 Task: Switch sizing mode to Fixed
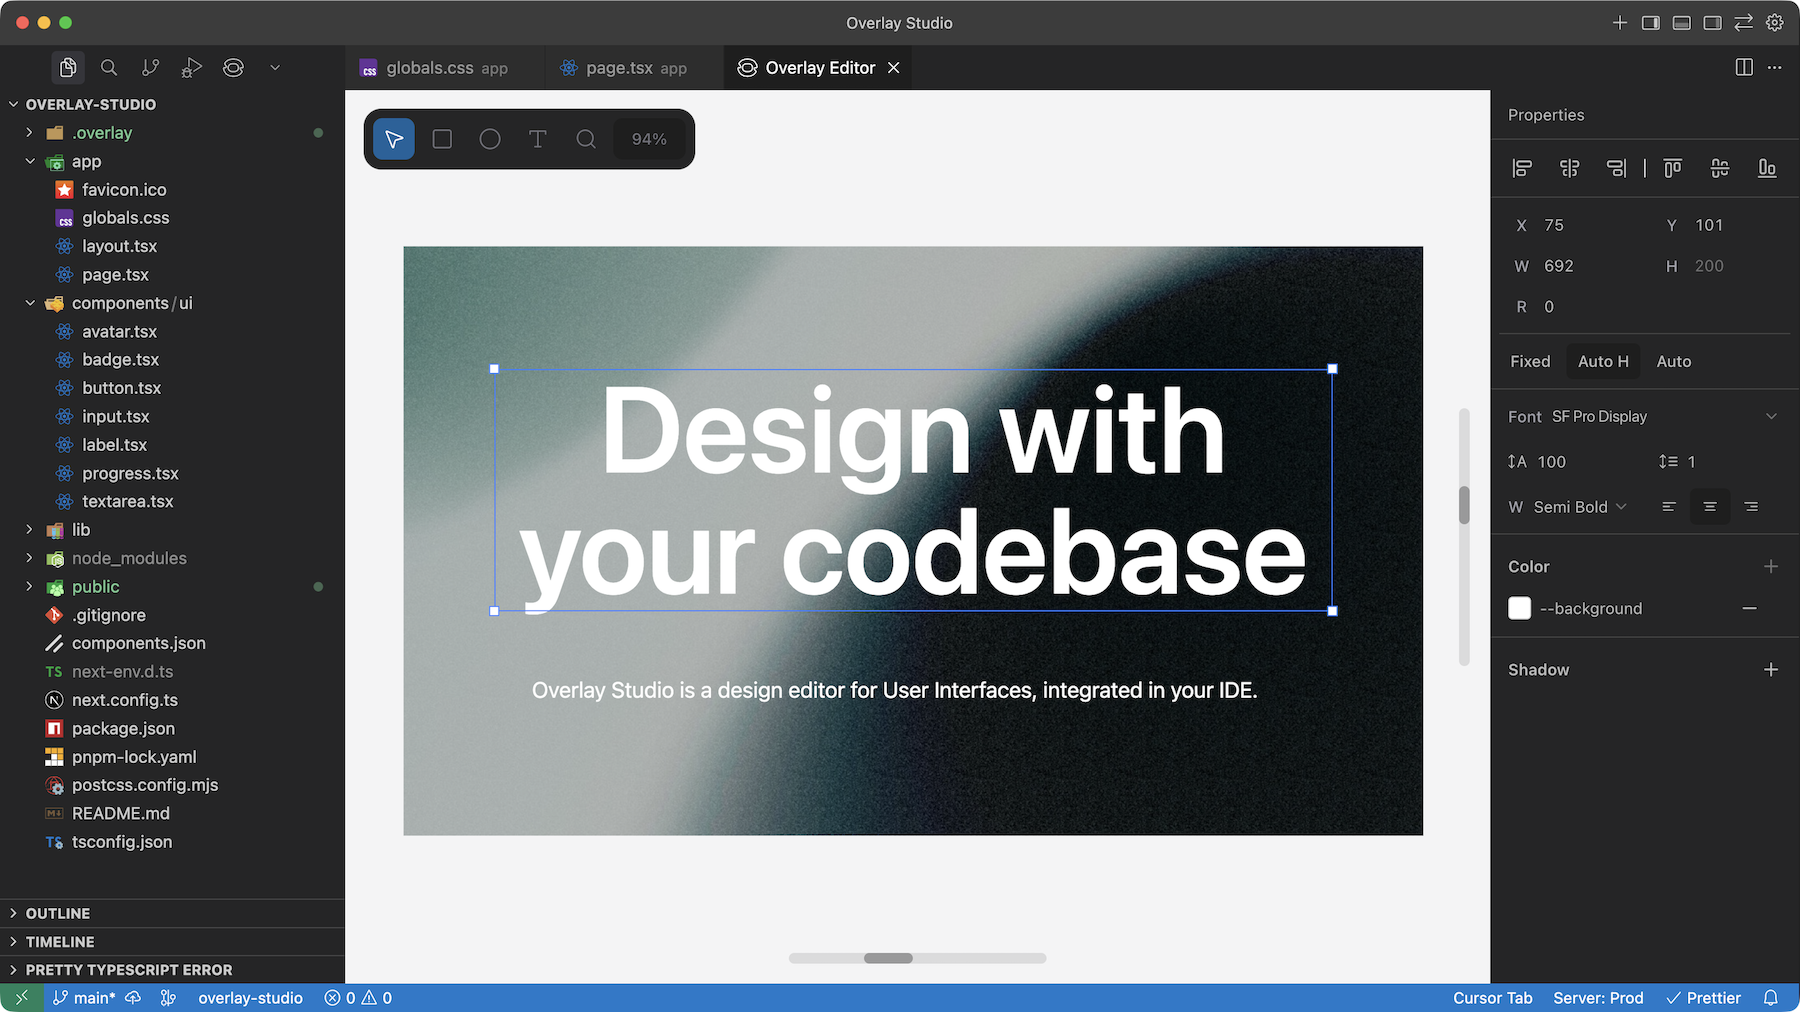point(1530,362)
